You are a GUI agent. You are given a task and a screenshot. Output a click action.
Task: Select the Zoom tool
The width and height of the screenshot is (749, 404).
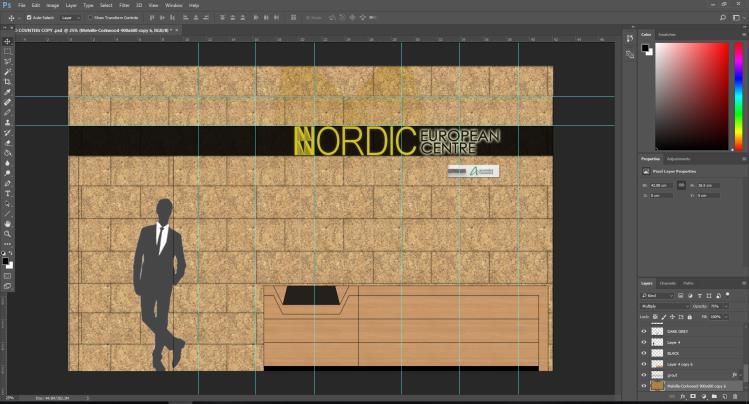click(7, 234)
